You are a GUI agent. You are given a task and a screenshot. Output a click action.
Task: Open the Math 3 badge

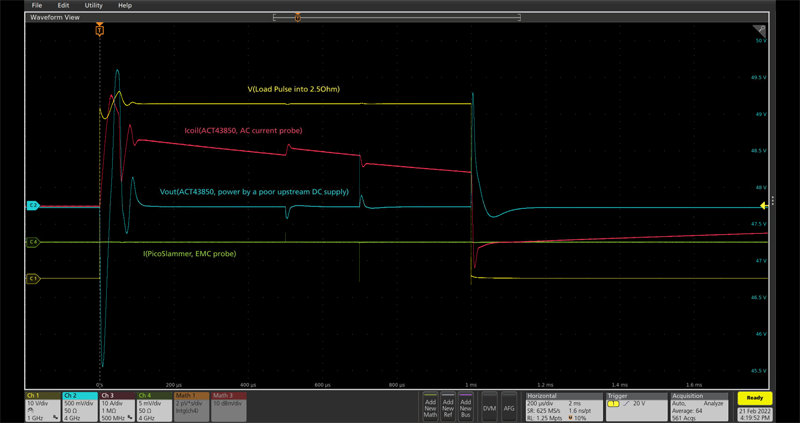(229, 407)
